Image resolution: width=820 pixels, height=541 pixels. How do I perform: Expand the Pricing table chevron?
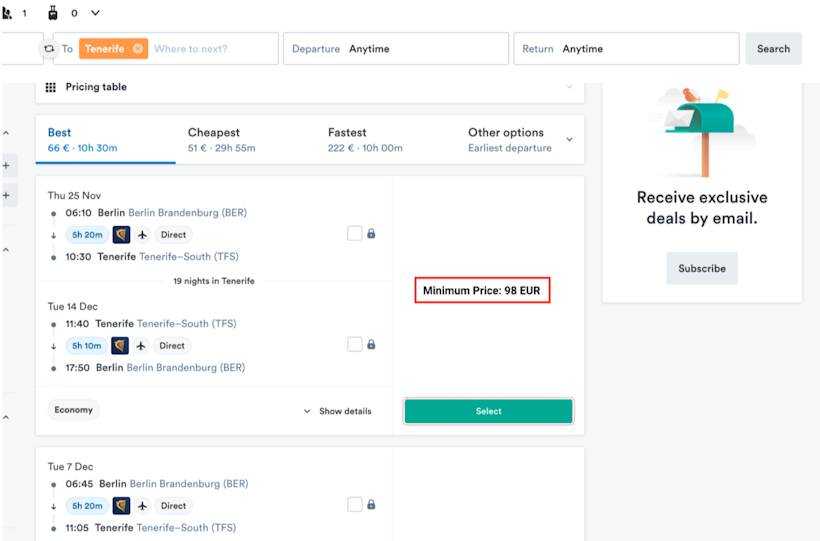570,87
